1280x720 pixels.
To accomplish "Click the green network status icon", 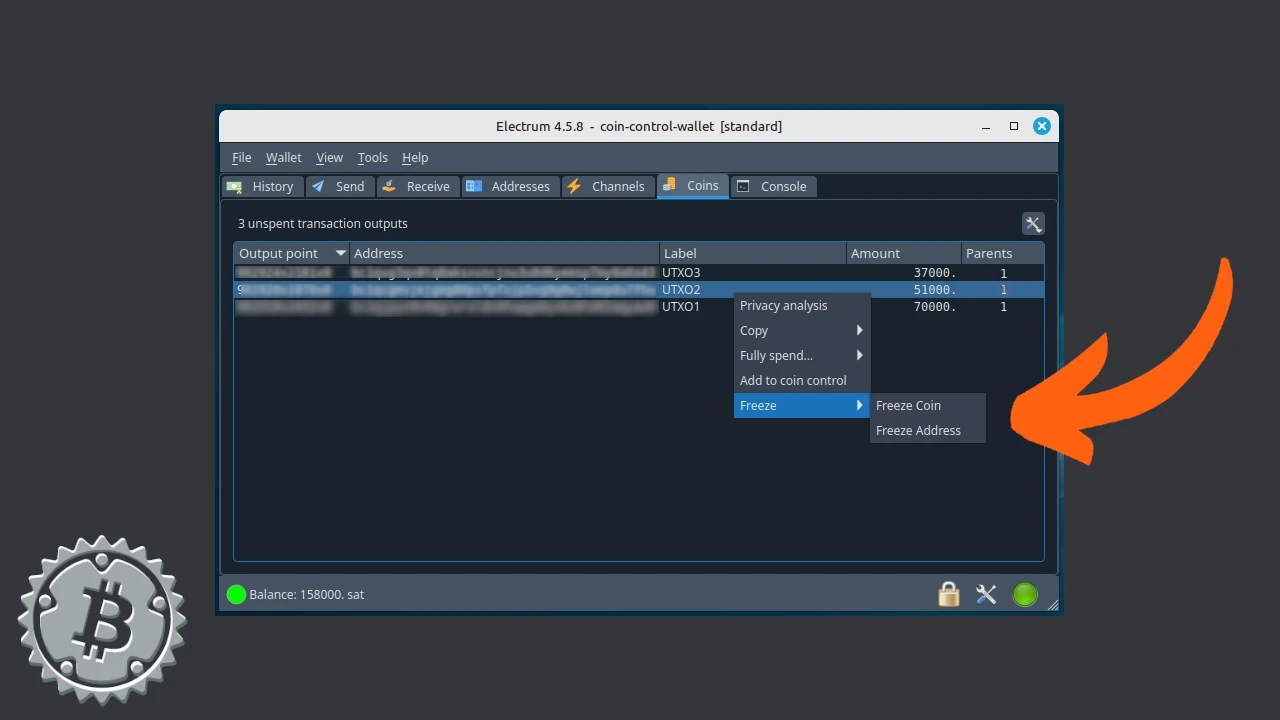I will [1025, 594].
